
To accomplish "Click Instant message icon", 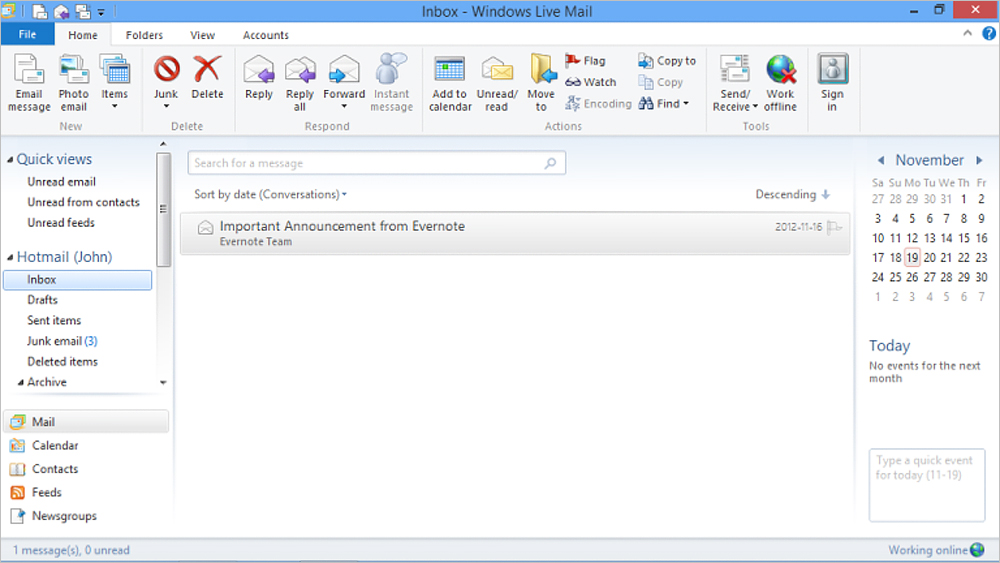I will [x=392, y=84].
